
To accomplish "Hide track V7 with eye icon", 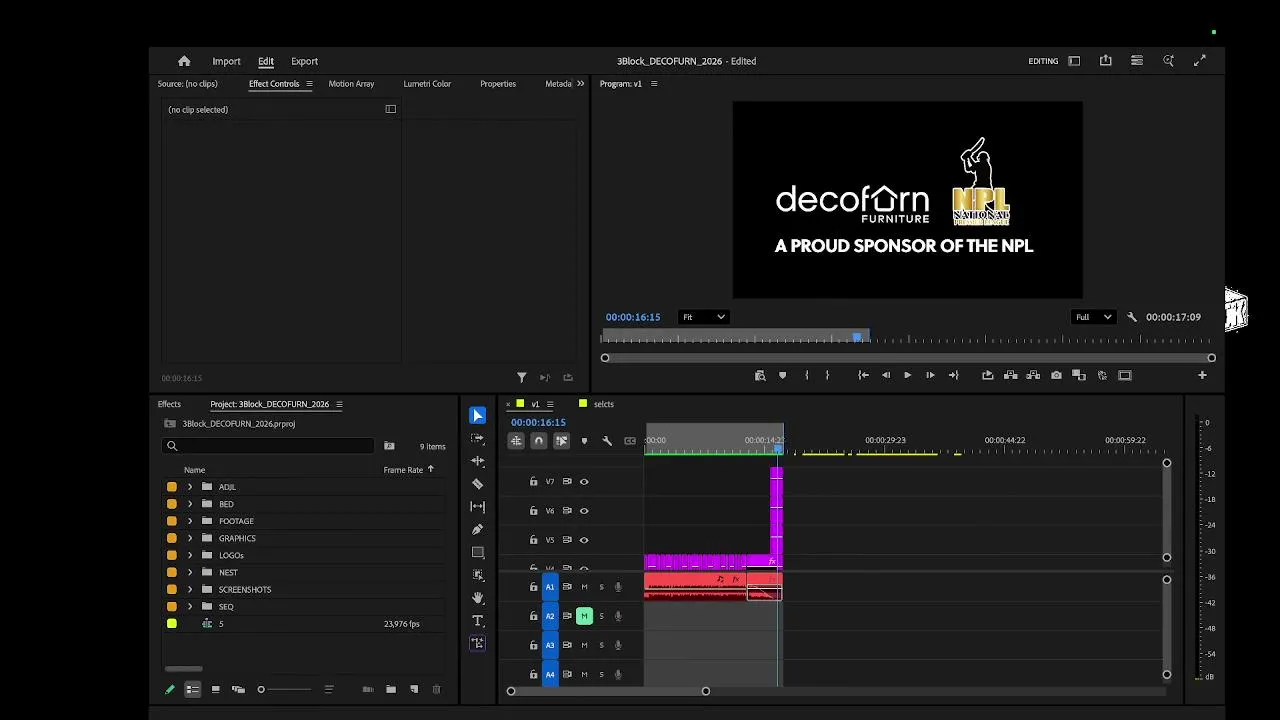I will pyautogui.click(x=584, y=482).
